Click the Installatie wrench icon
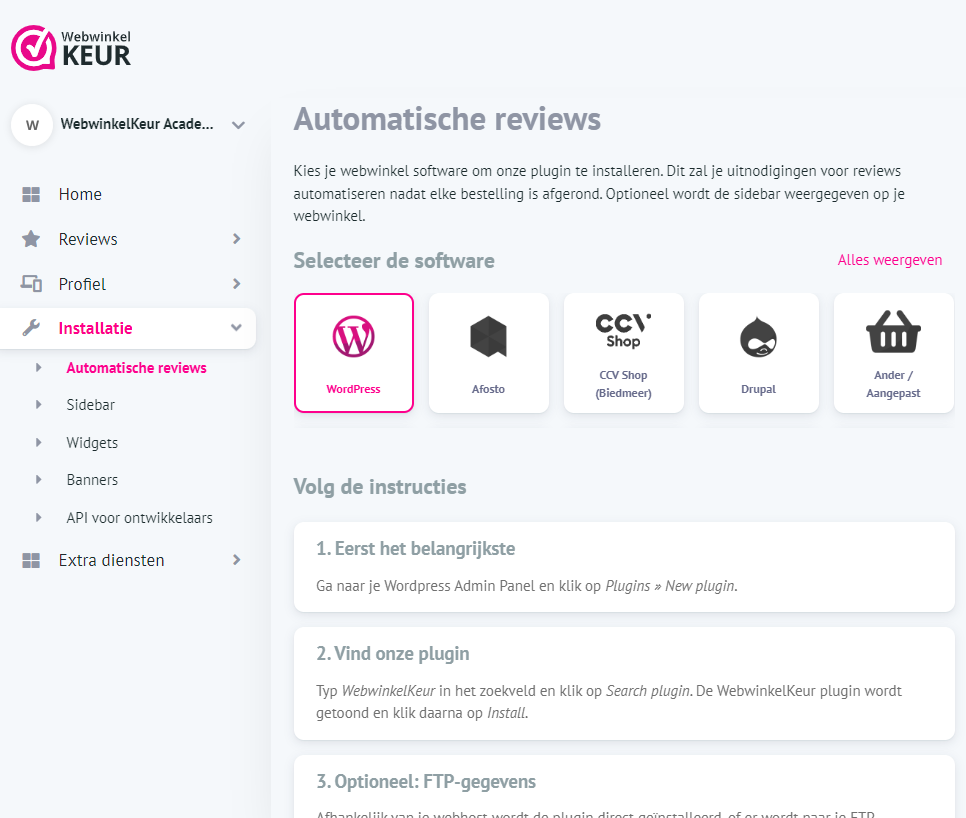Image resolution: width=966 pixels, height=818 pixels. [x=31, y=328]
